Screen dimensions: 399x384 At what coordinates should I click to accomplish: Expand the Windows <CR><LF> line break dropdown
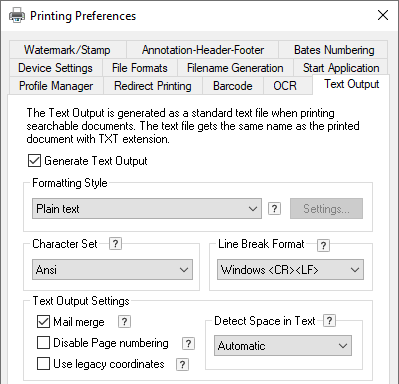(x=290, y=269)
